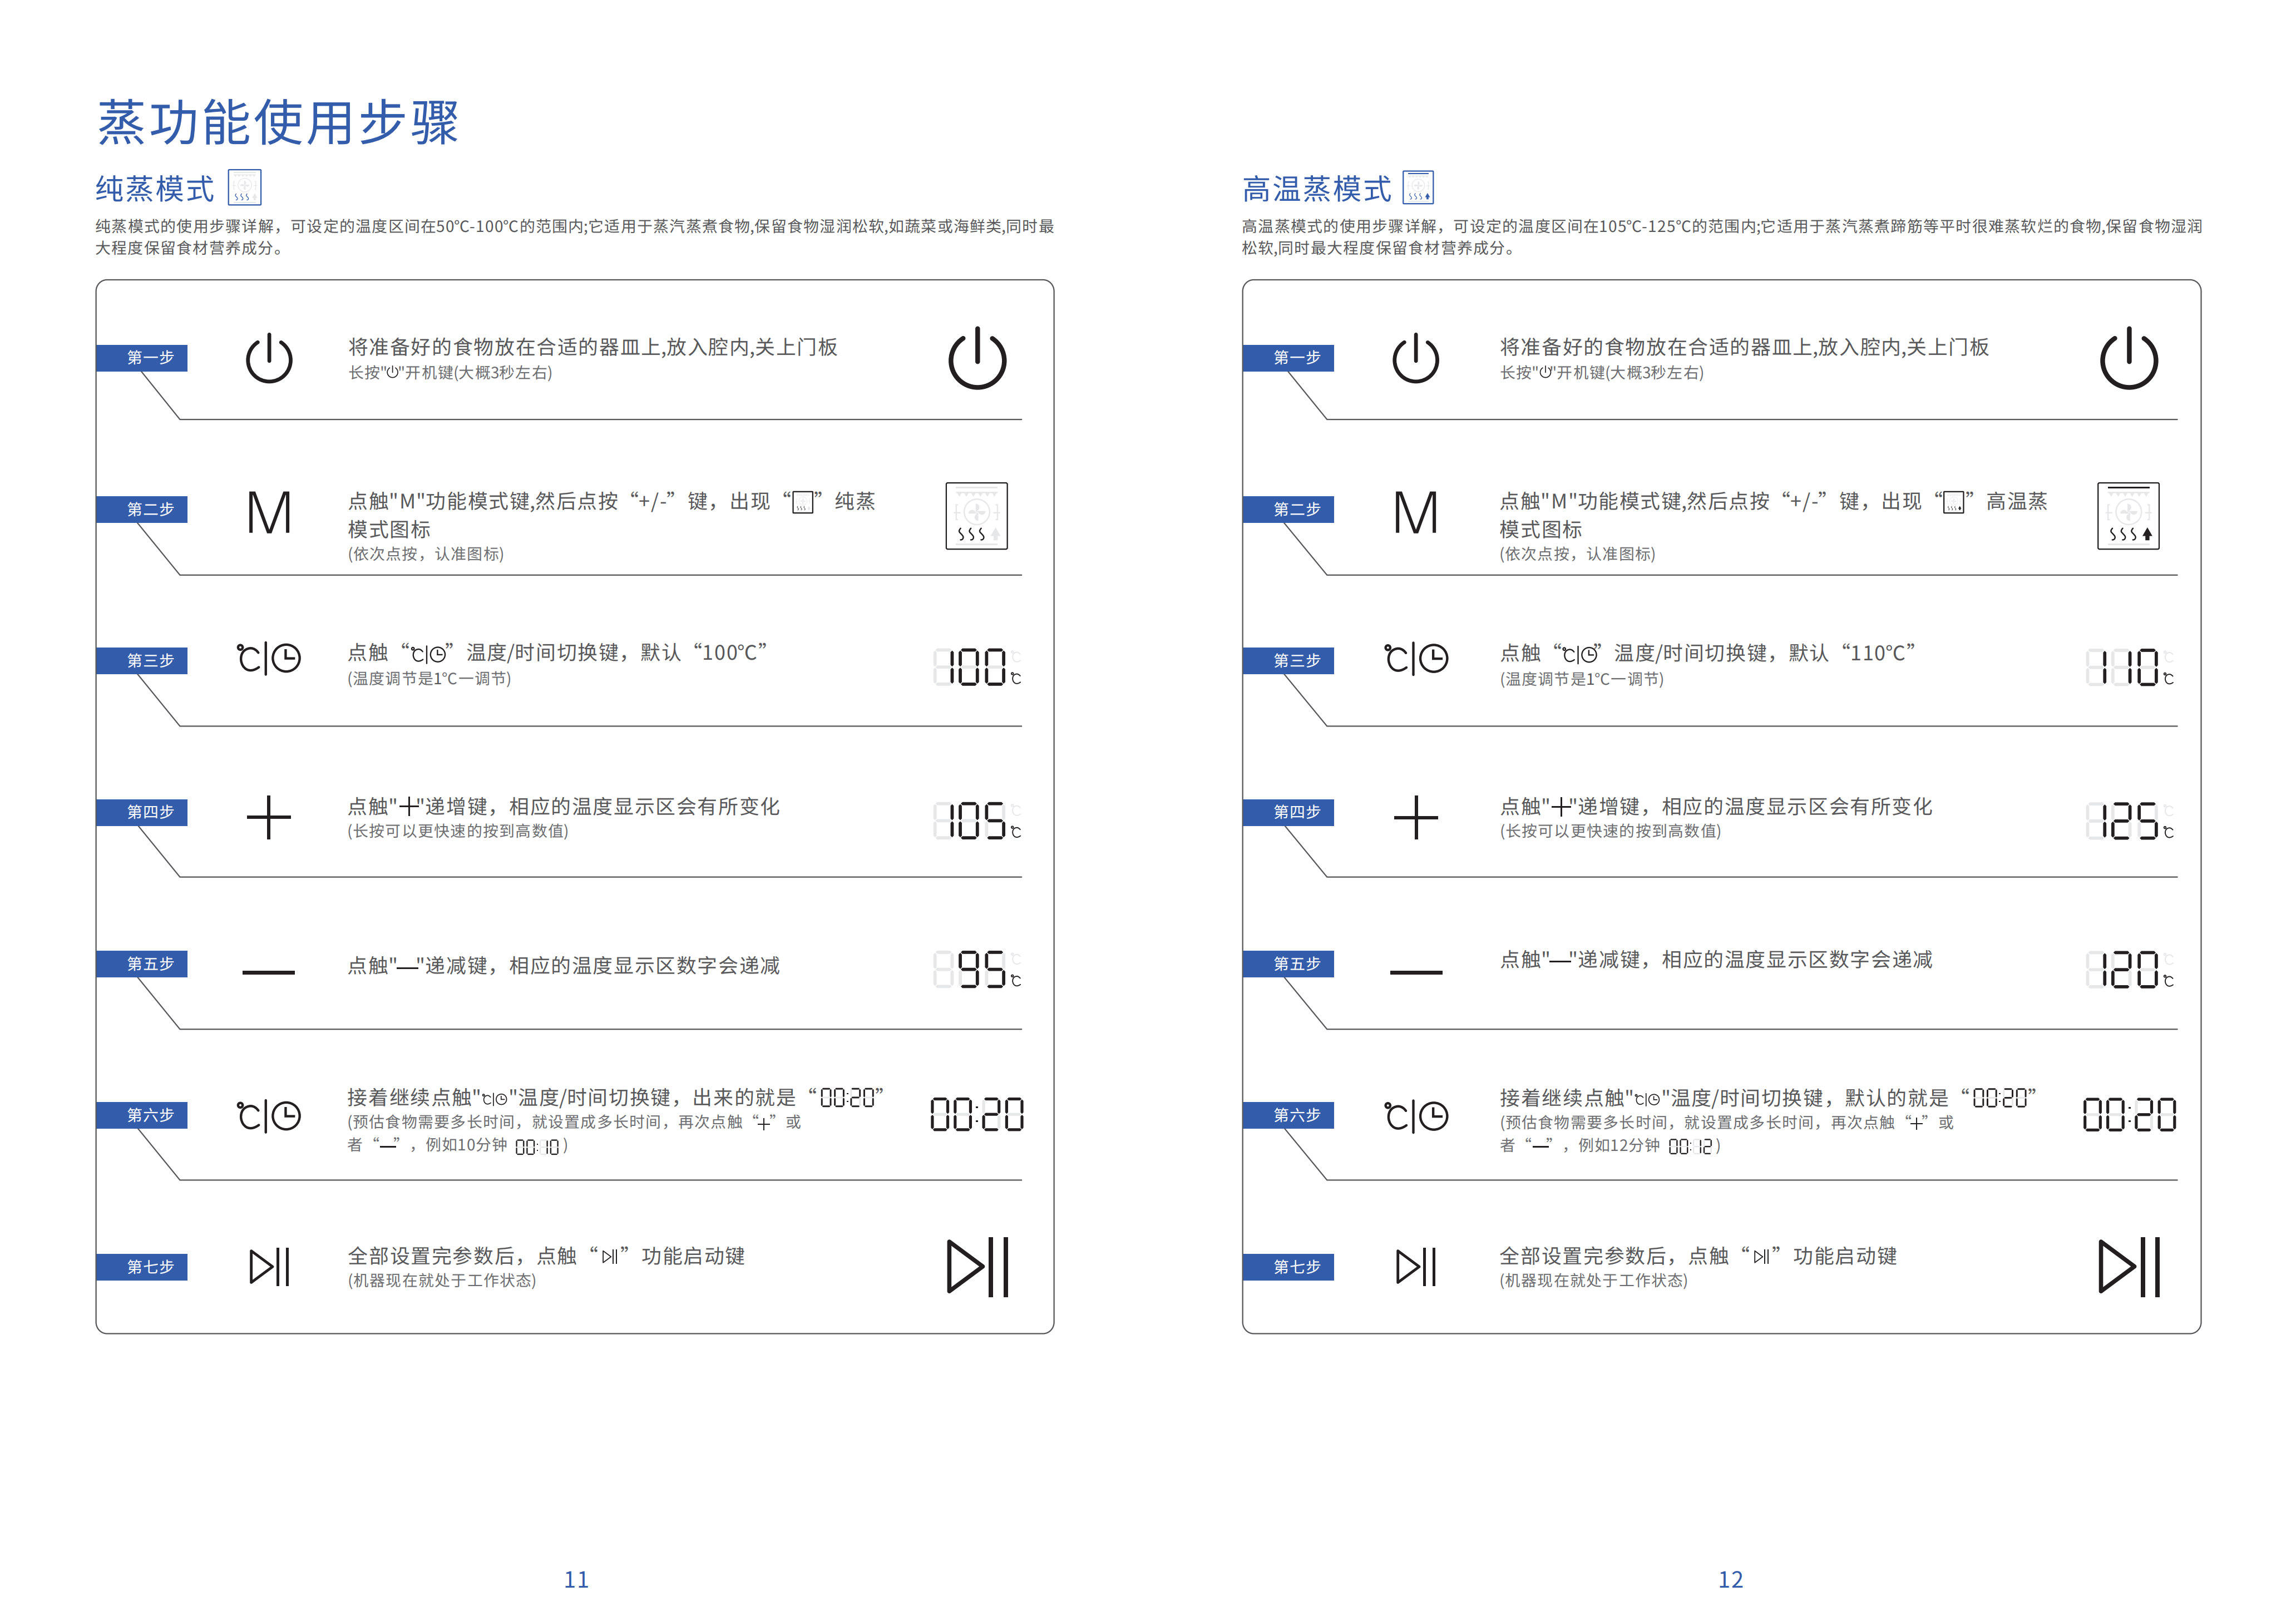Click the large play/pause start icon on page 11
Screen dimensions: 2296x1621
click(977, 1267)
